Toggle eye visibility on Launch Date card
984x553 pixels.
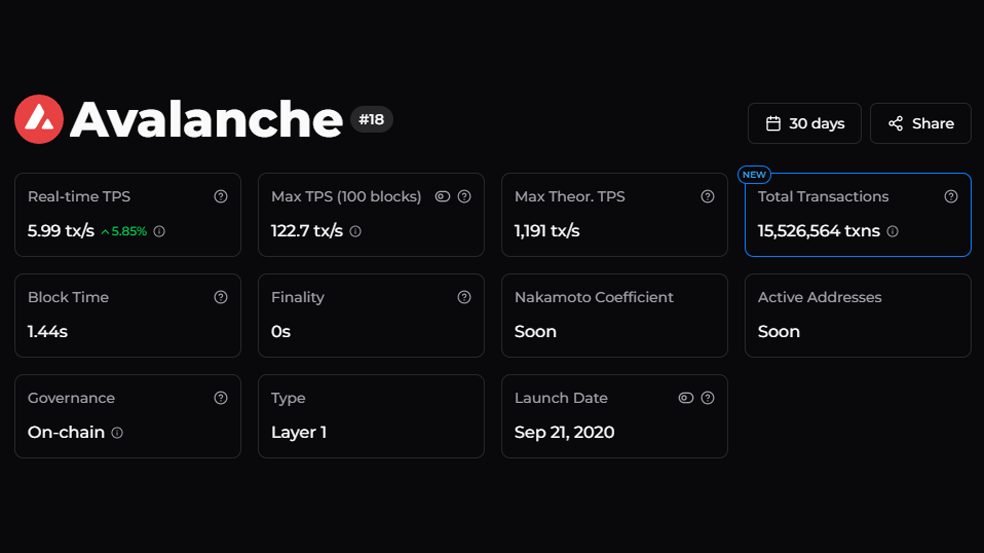click(686, 398)
